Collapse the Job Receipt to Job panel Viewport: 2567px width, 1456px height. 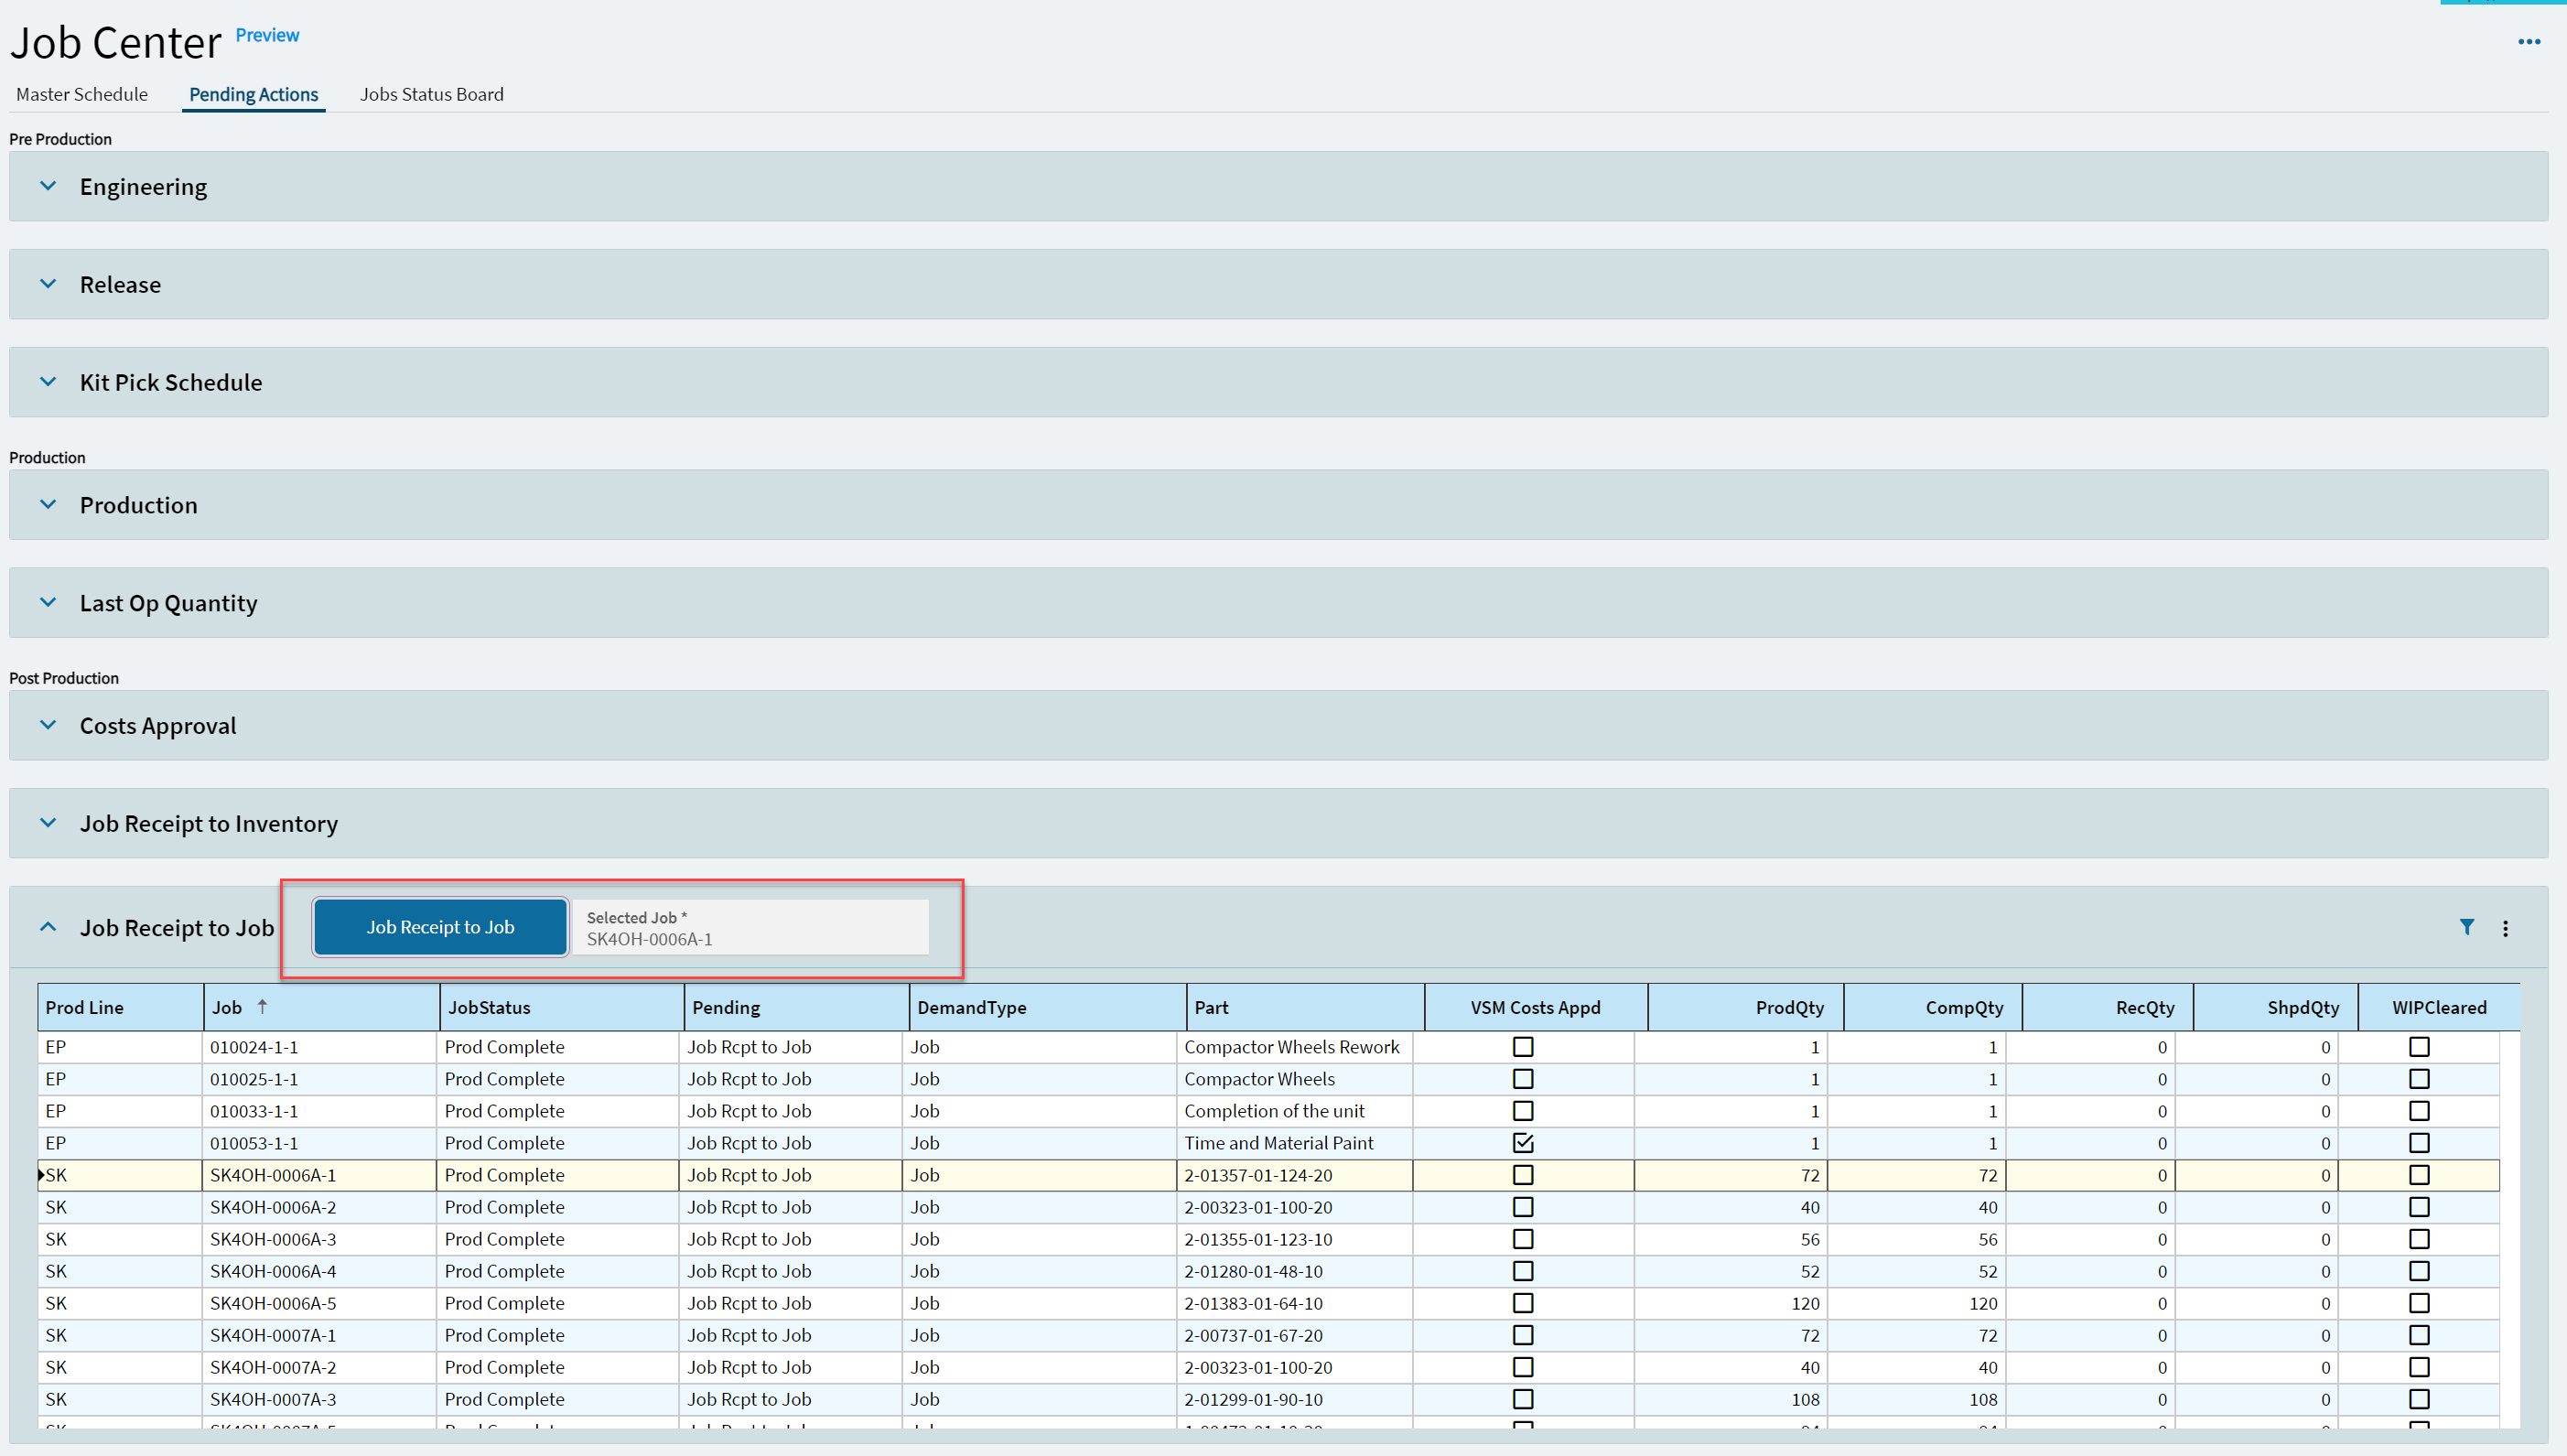(x=48, y=927)
